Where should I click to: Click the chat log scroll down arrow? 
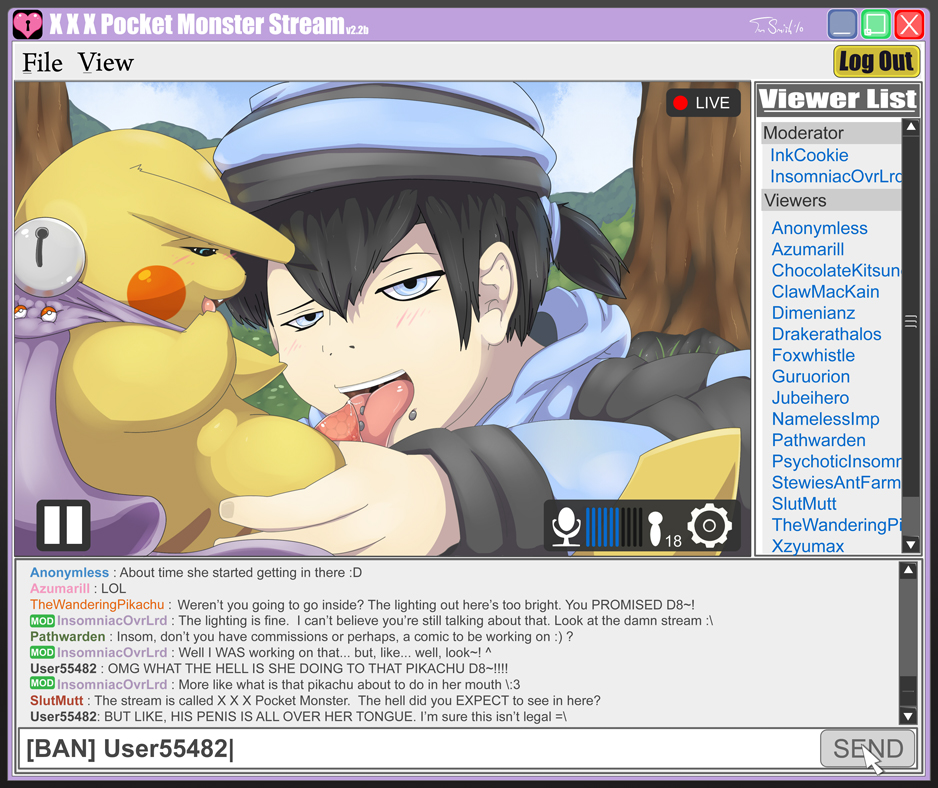click(x=908, y=716)
